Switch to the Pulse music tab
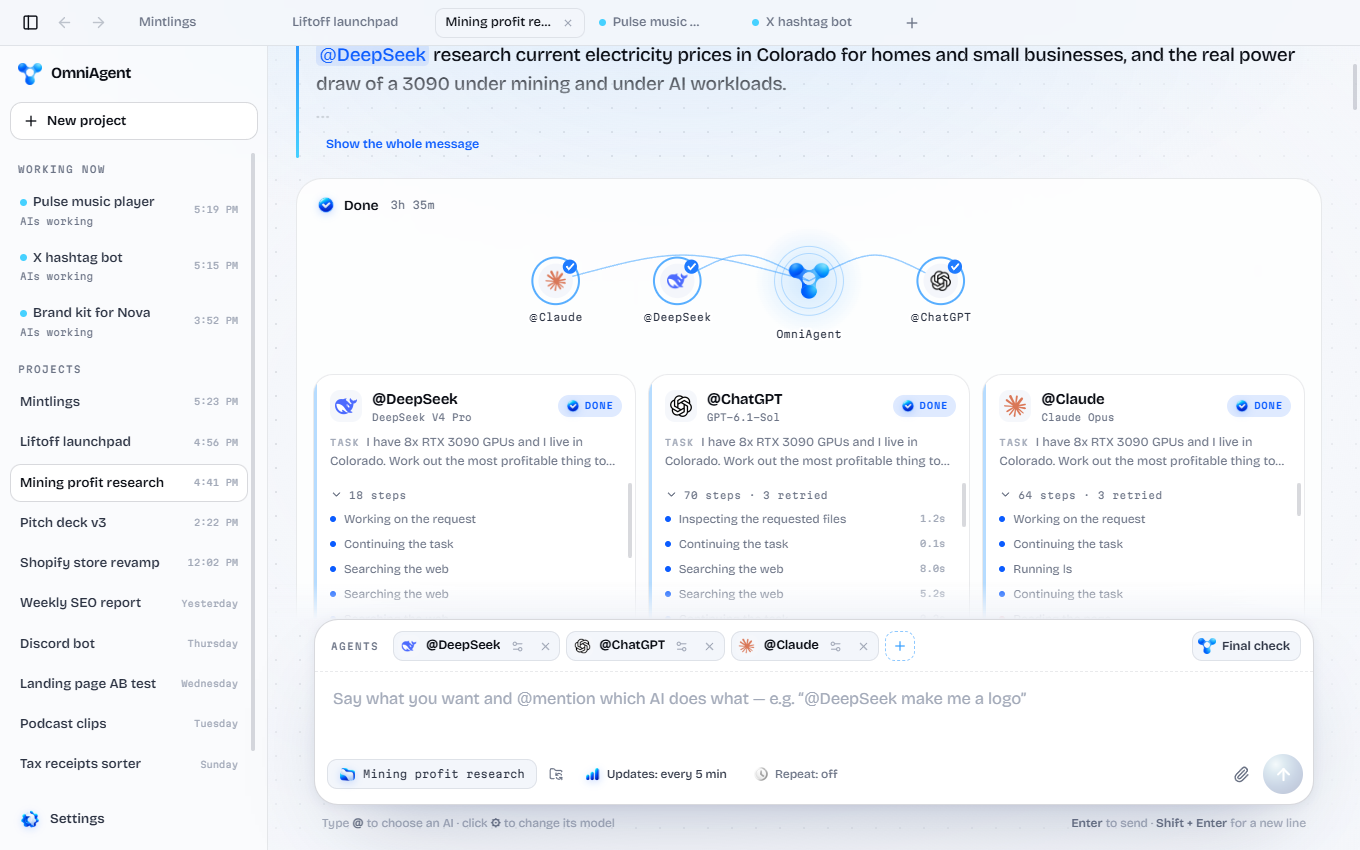This screenshot has height=850, width=1360. point(650,22)
